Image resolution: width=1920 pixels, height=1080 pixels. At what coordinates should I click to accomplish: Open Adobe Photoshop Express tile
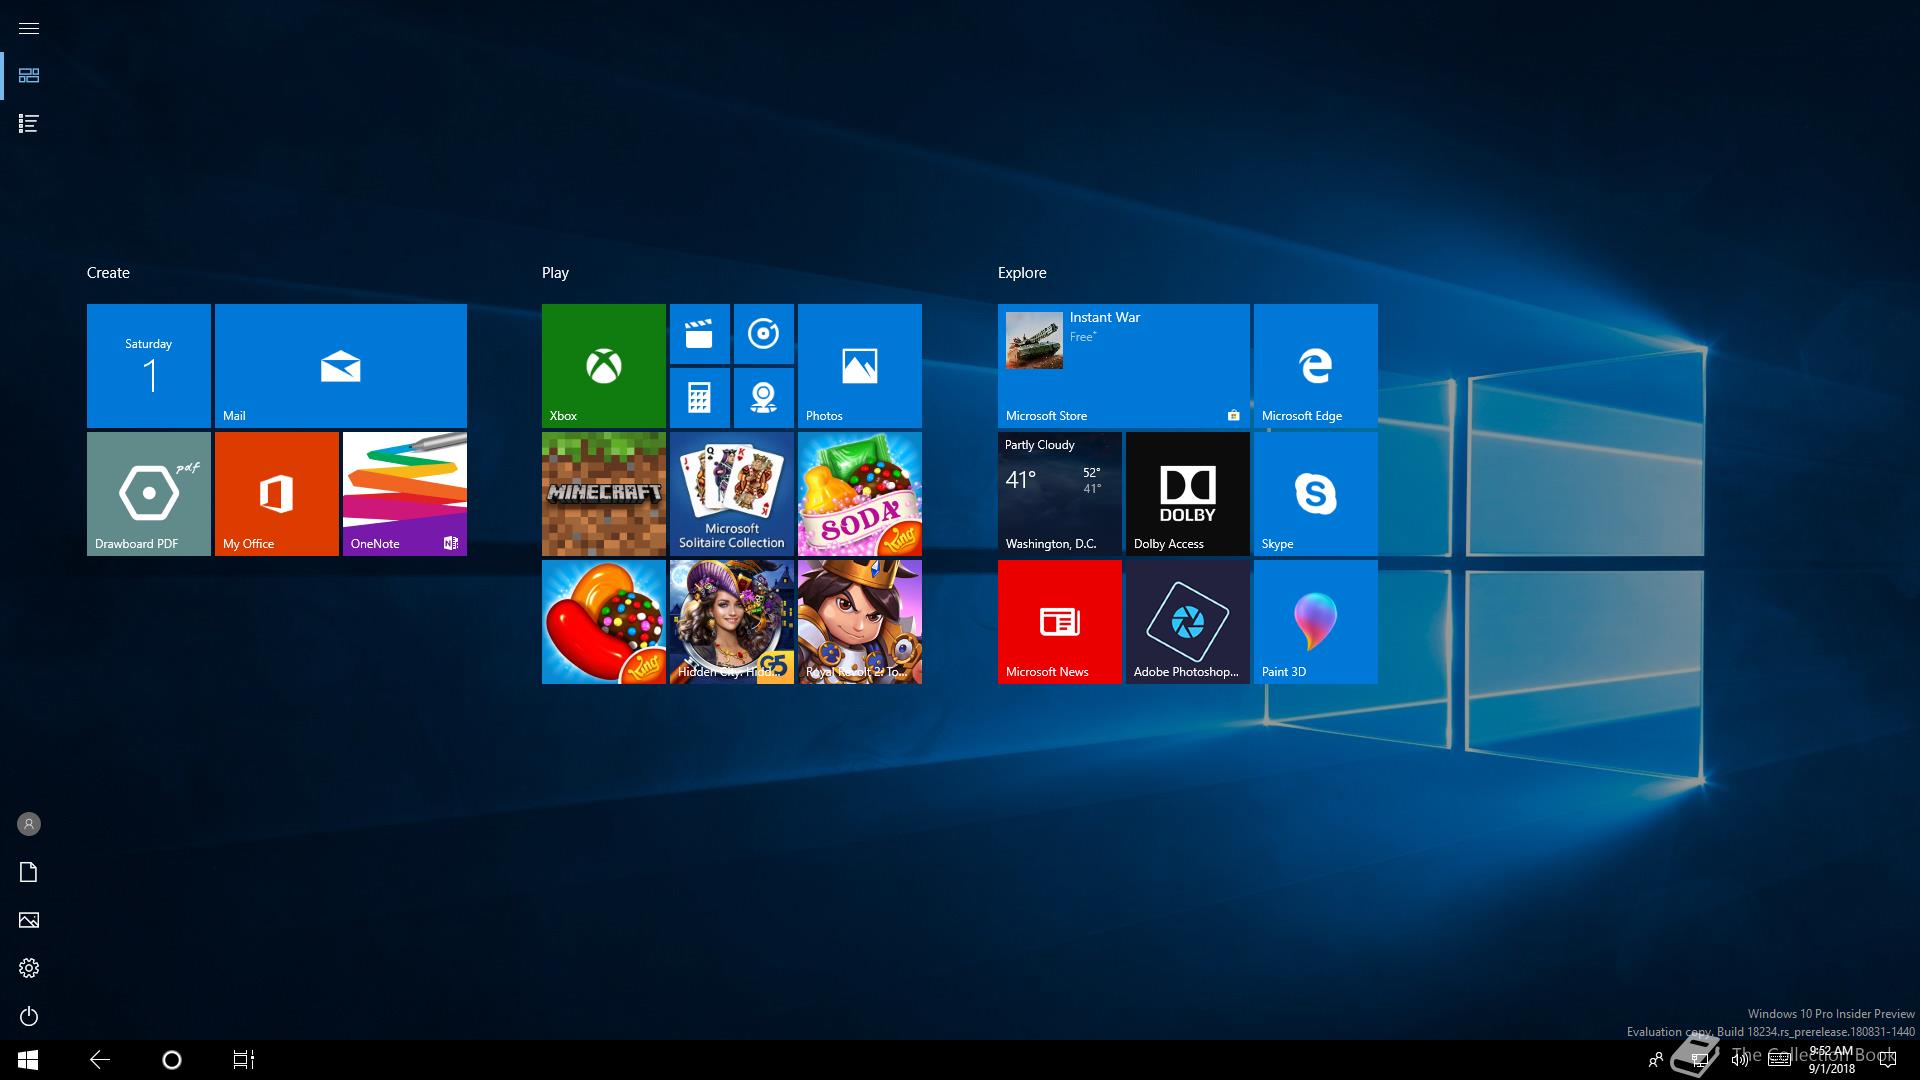pos(1188,622)
